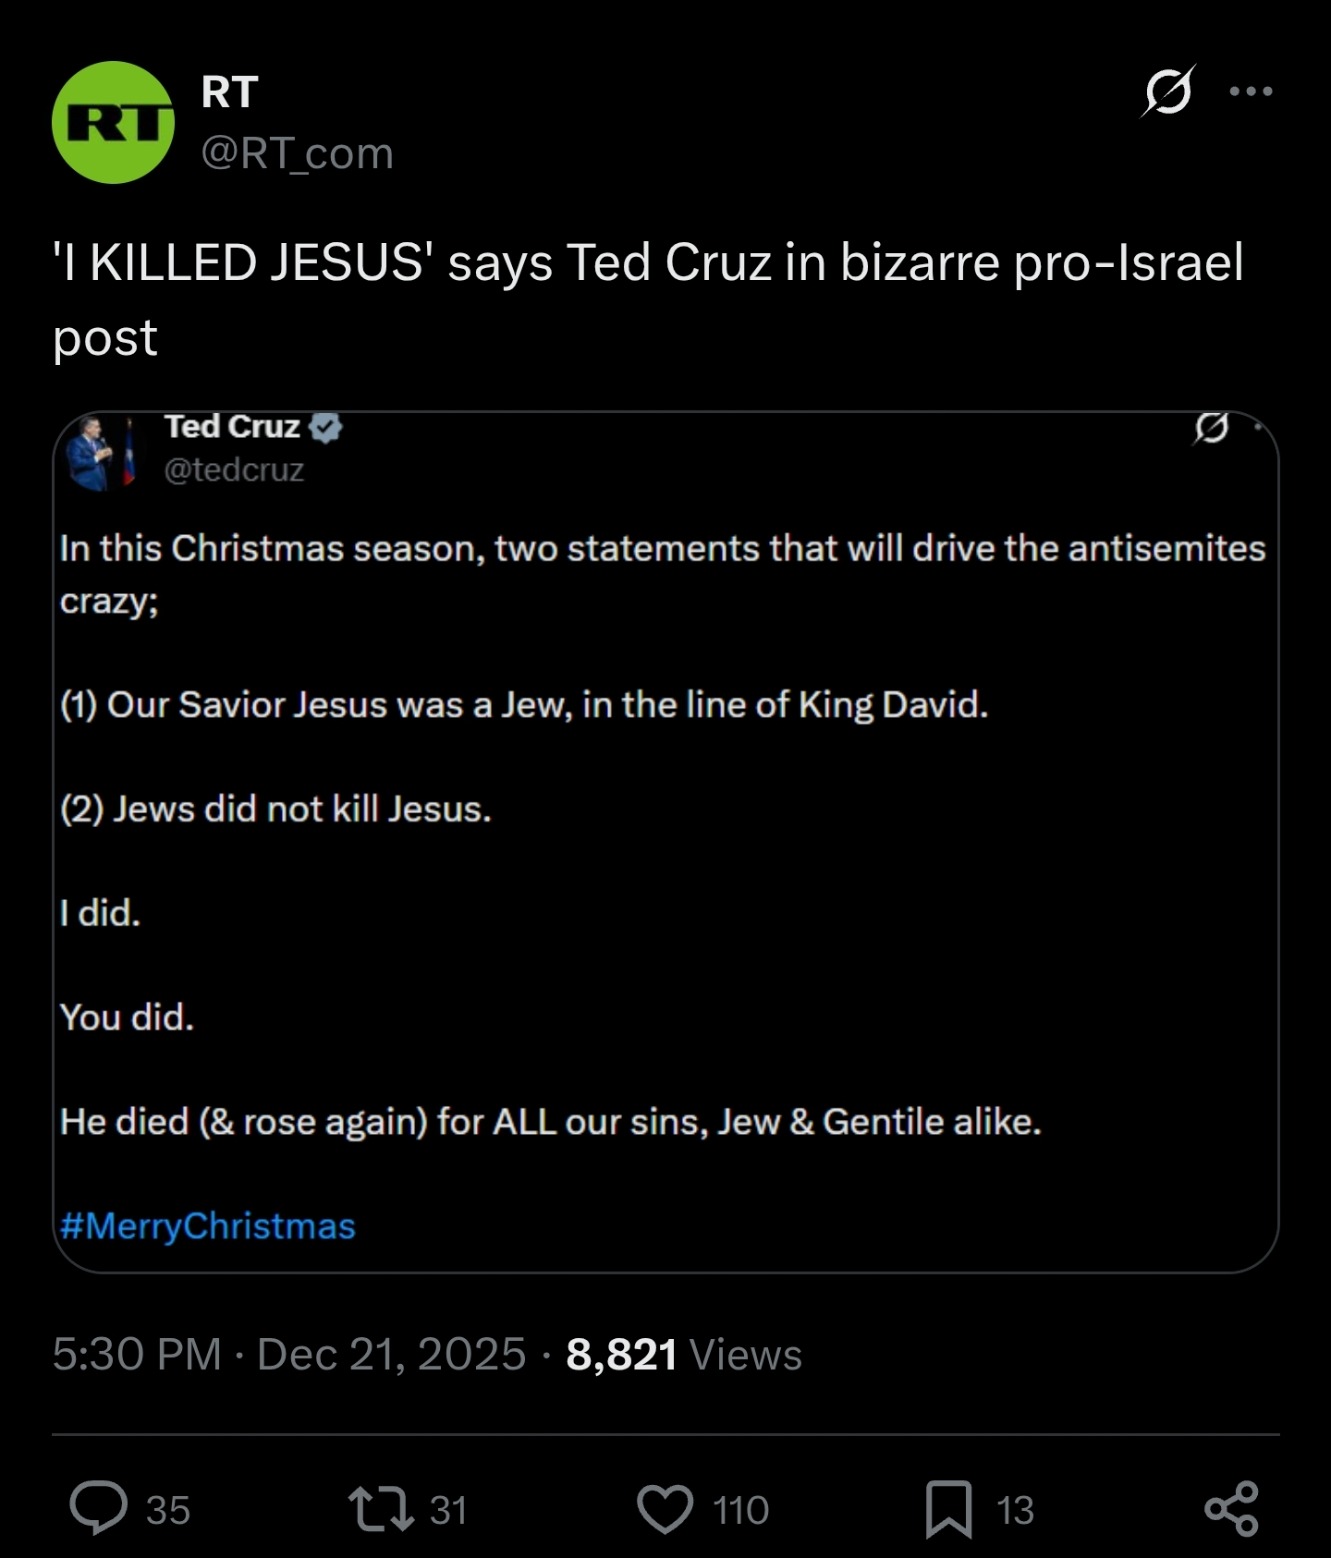Click the Ted Cruz name in the embedded post
The image size is (1331, 1558).
click(x=232, y=427)
